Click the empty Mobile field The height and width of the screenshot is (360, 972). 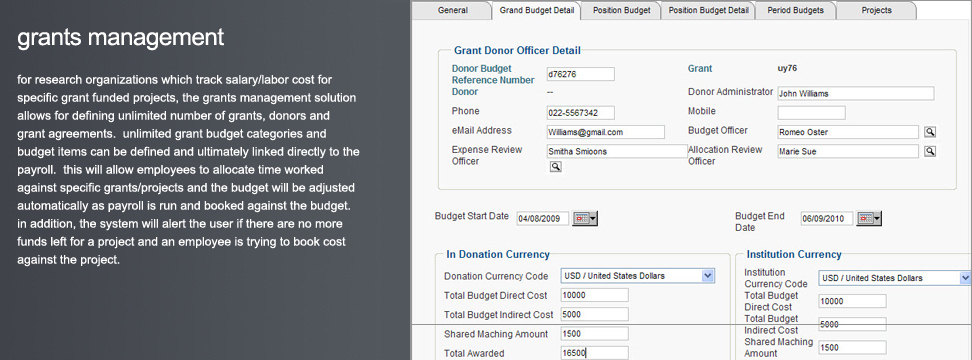[x=811, y=113]
